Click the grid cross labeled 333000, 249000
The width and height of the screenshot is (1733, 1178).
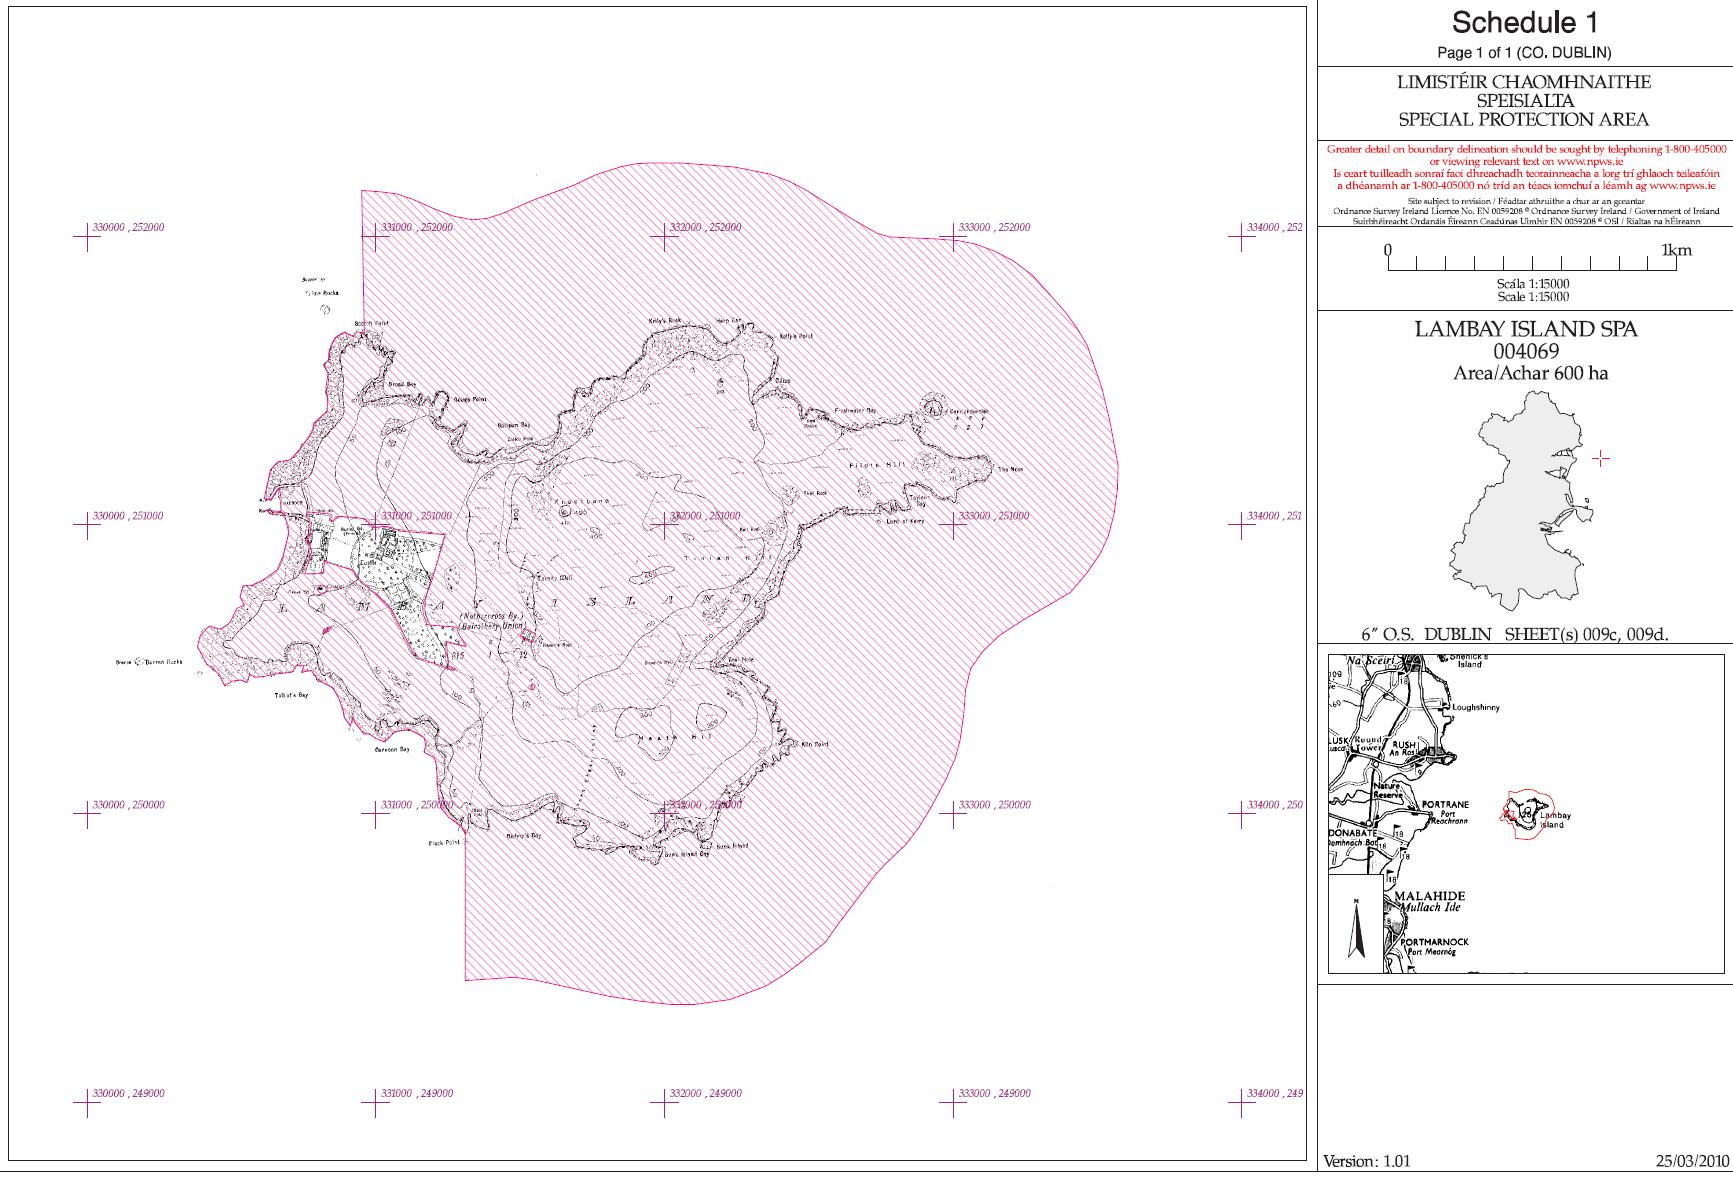(953, 1102)
